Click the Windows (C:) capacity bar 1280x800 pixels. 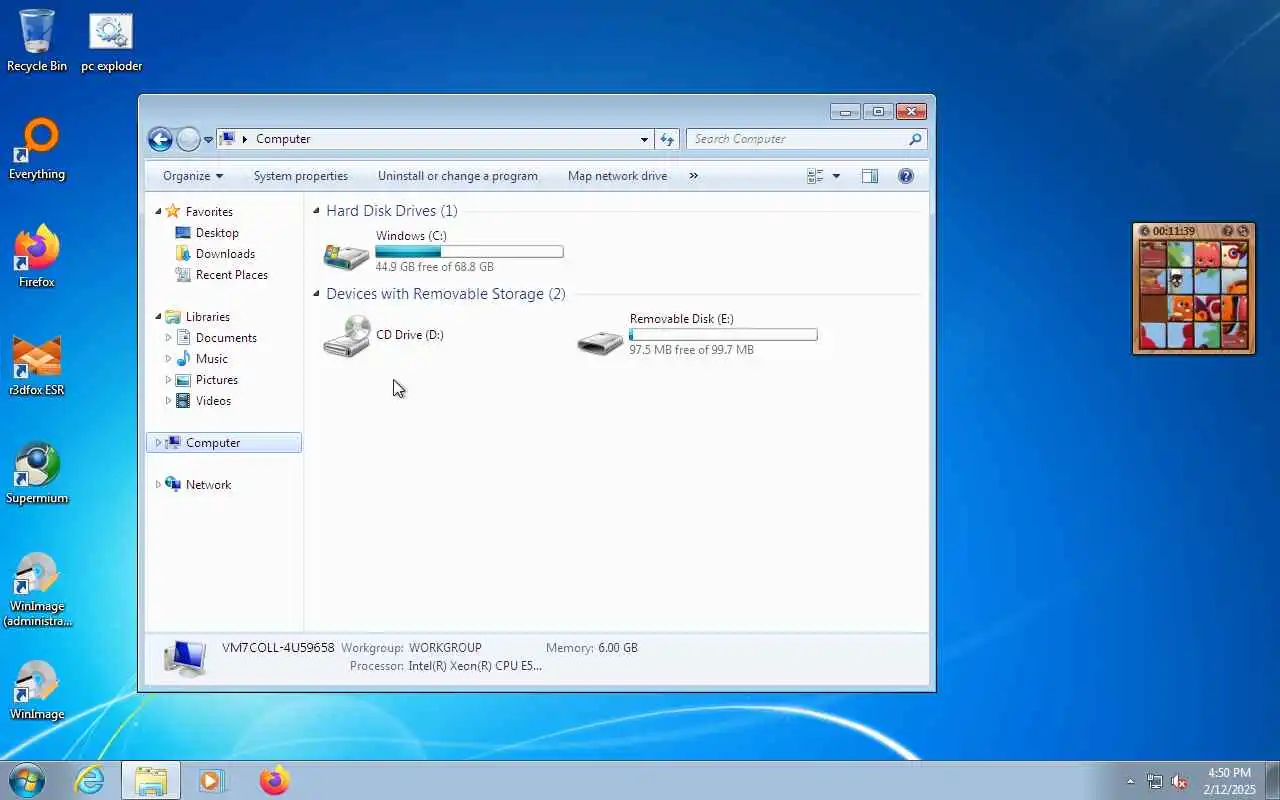tap(469, 252)
